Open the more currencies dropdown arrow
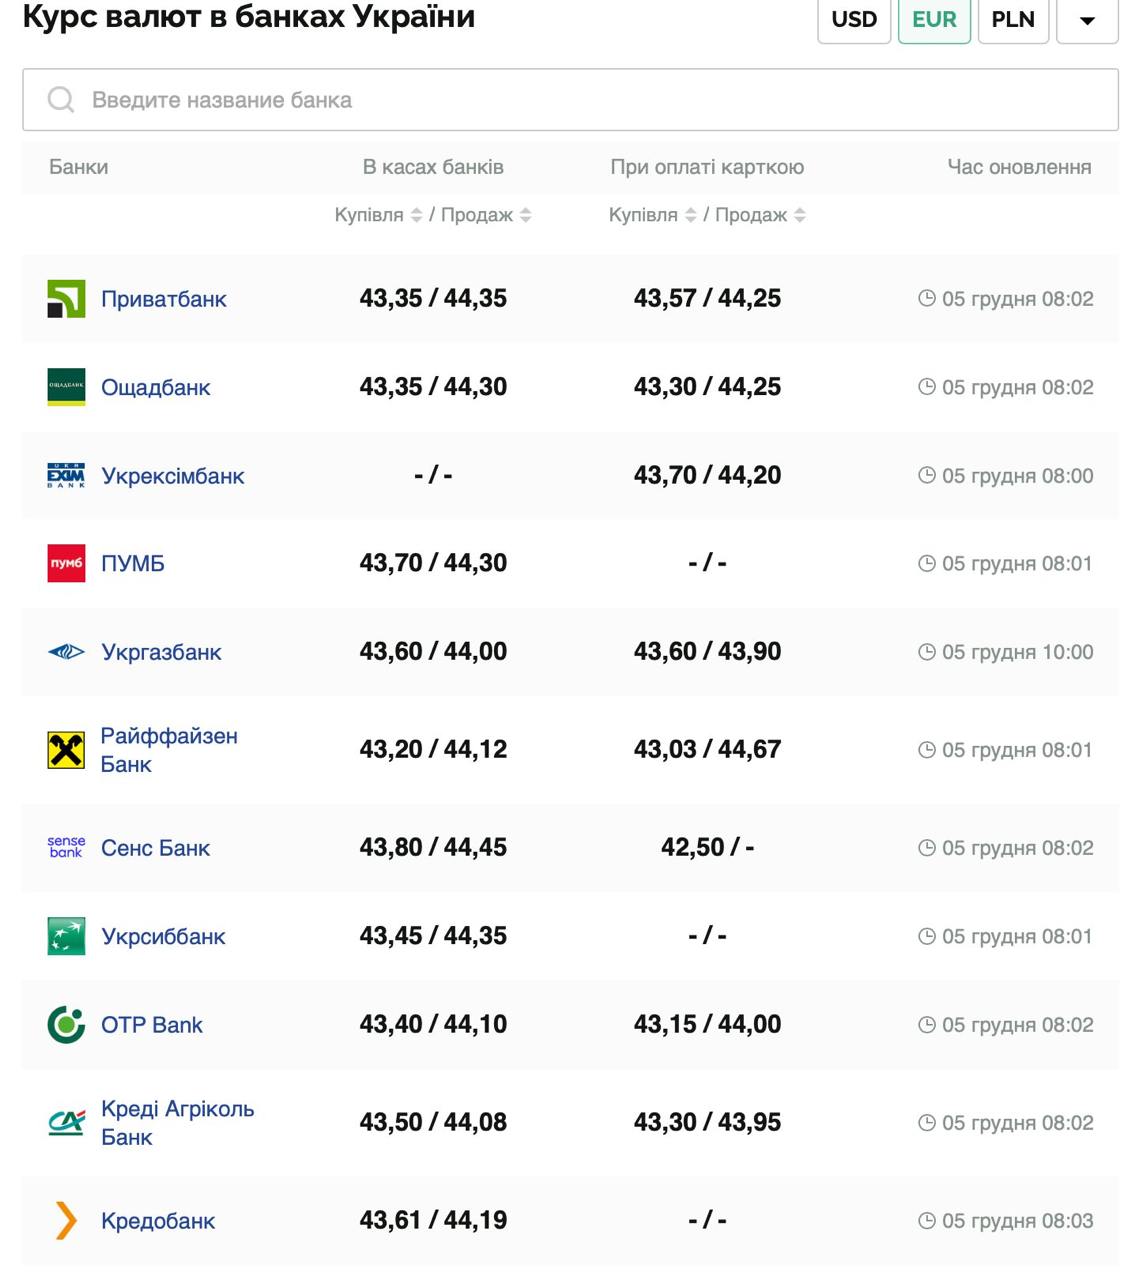The width and height of the screenshot is (1143, 1280). pos(1086,20)
